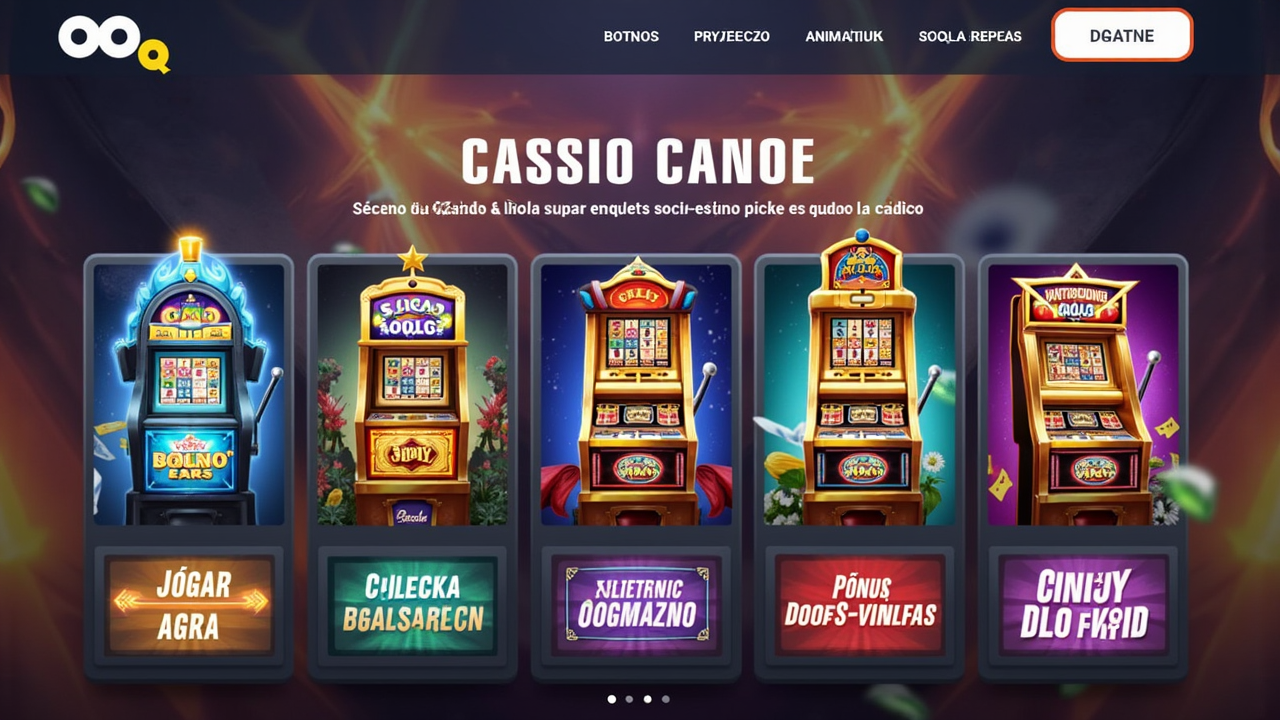Click the red PONUS DOOFS-VINLFAS button
1280x720 pixels.
859,605
